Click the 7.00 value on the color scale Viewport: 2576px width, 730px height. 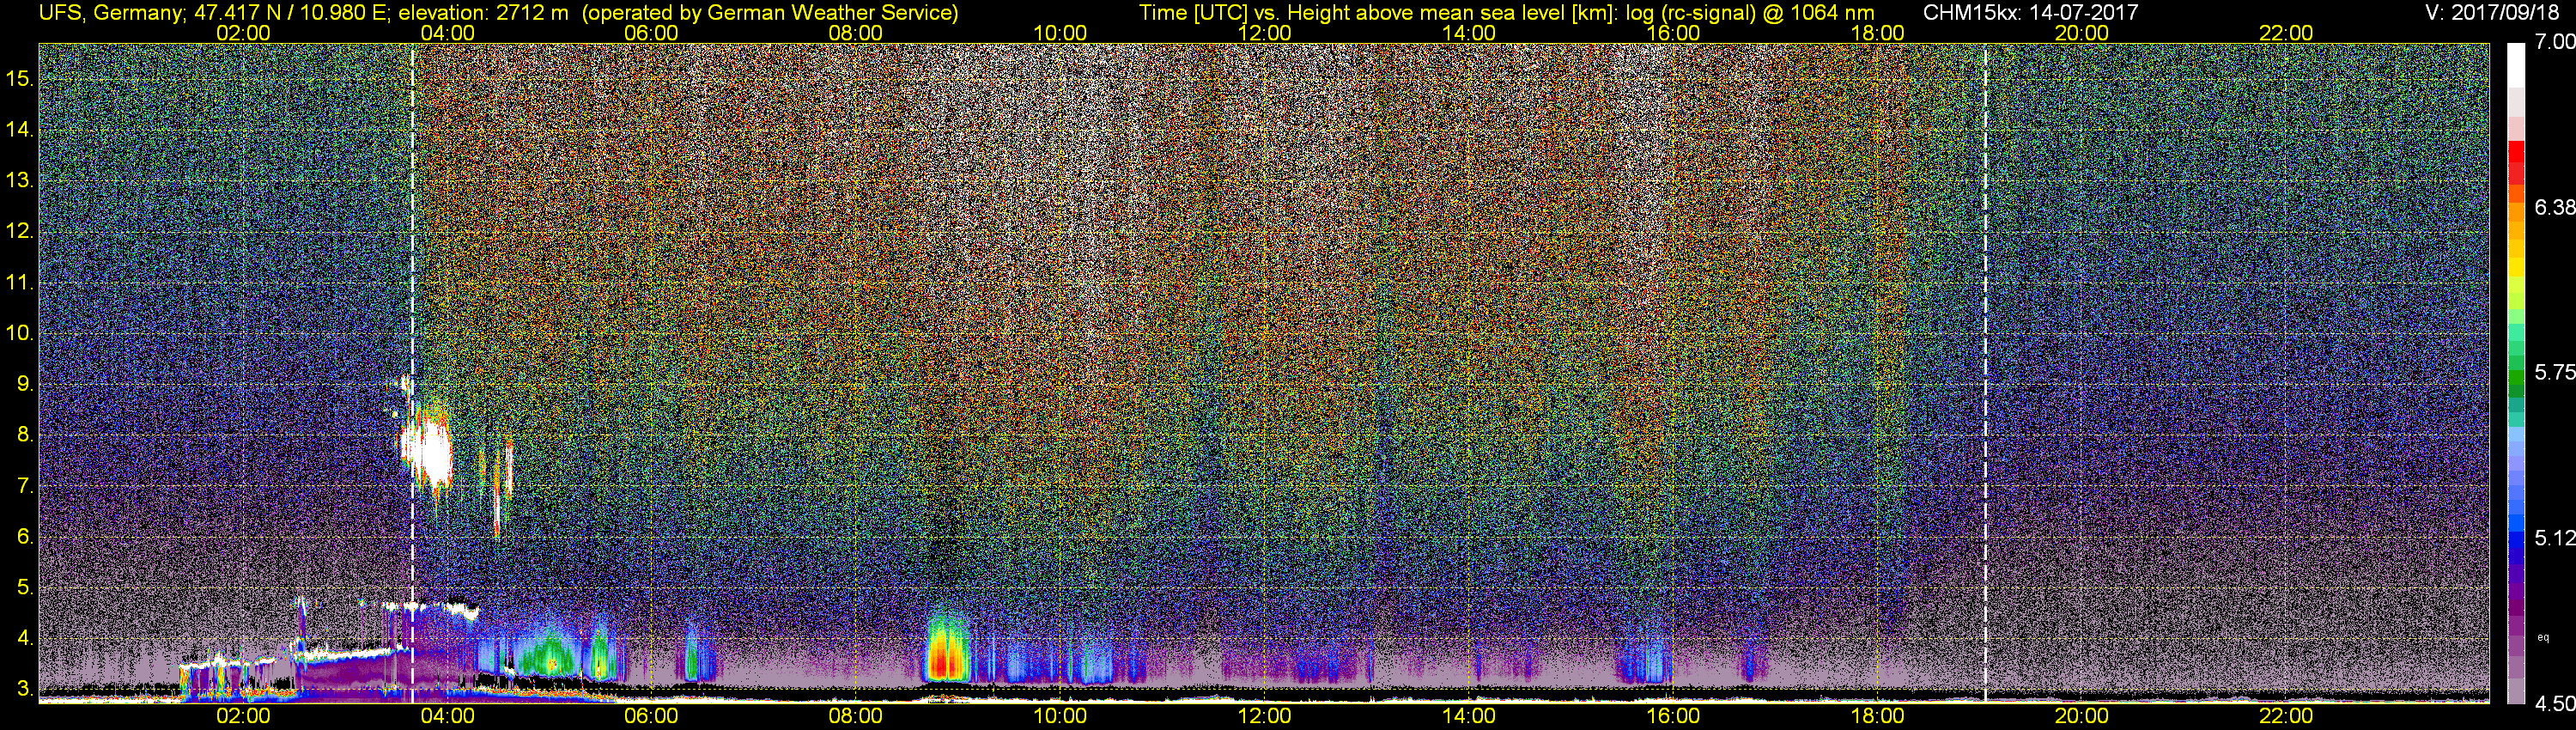[2554, 42]
